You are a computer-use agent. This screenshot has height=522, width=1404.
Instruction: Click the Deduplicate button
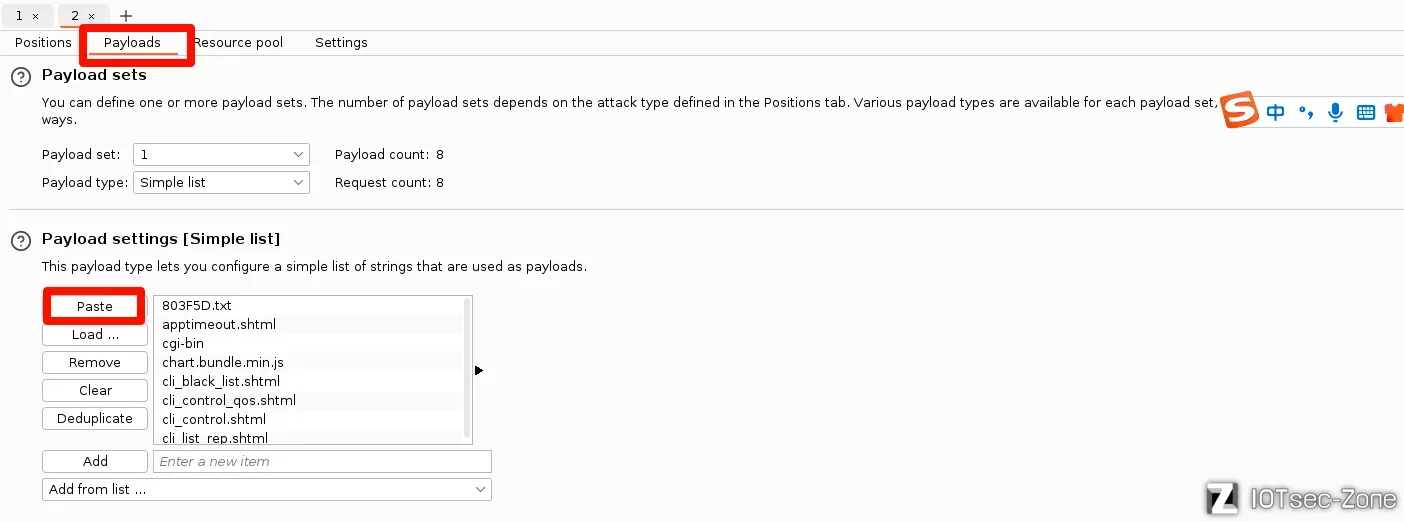click(95, 419)
